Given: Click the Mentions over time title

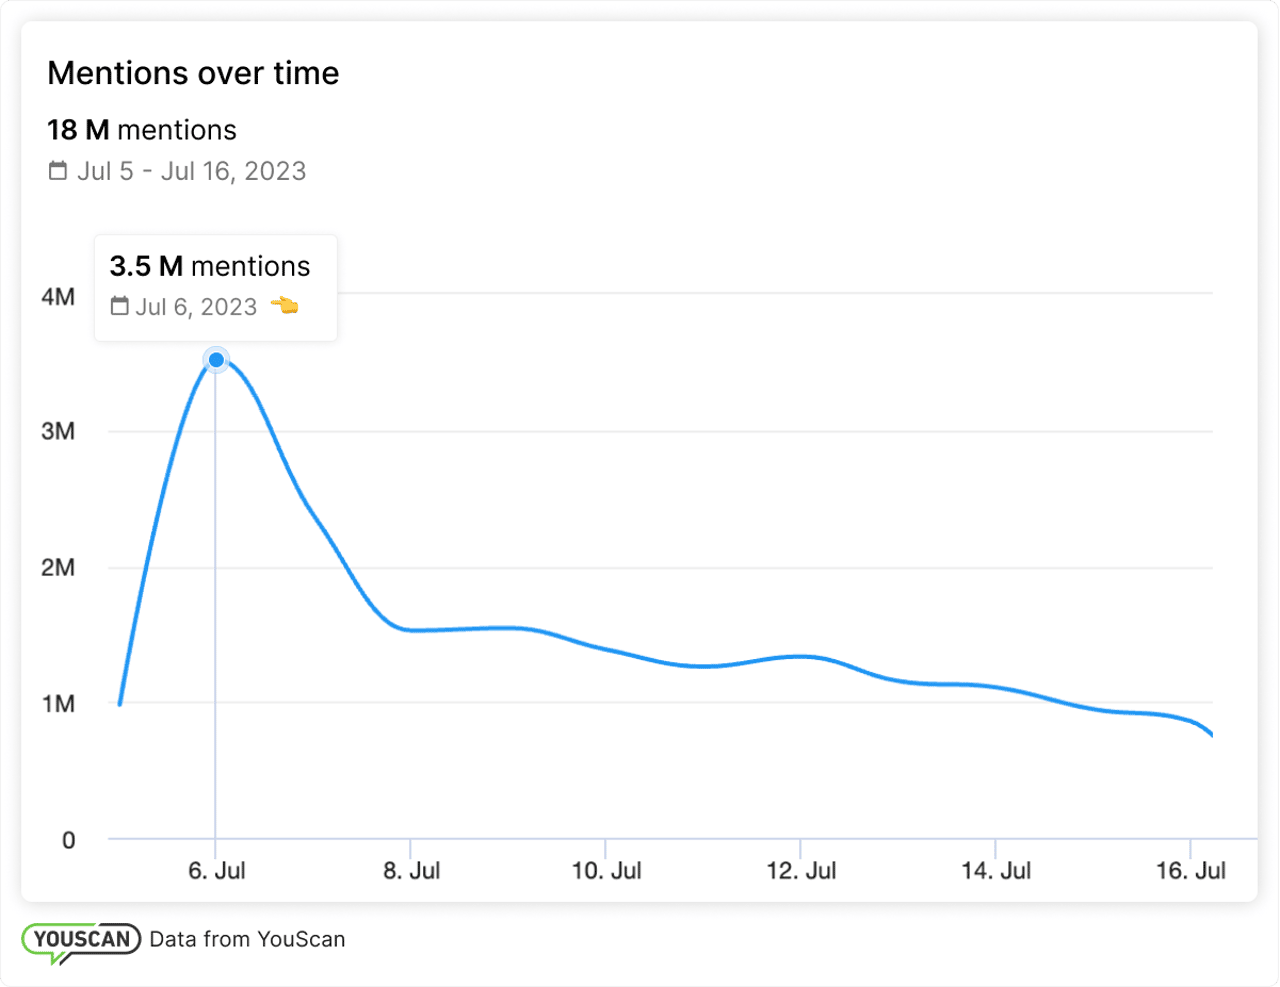Looking at the screenshot, I should pyautogui.click(x=193, y=73).
